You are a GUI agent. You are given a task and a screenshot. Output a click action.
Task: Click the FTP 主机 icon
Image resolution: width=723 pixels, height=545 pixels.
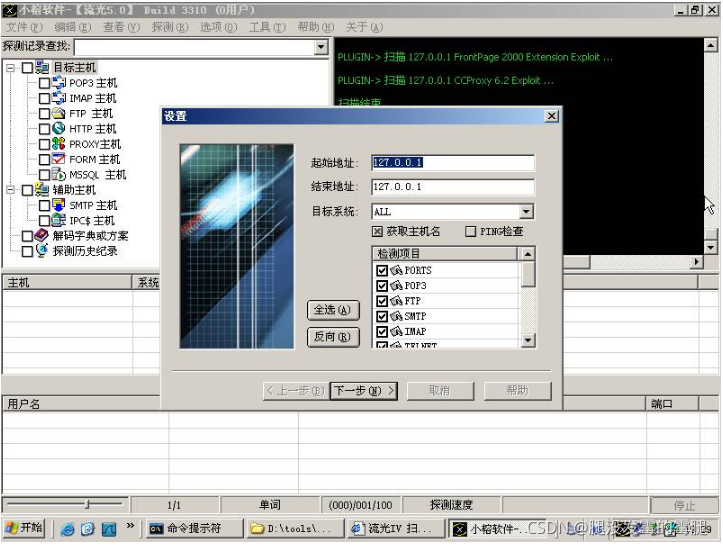coord(59,113)
